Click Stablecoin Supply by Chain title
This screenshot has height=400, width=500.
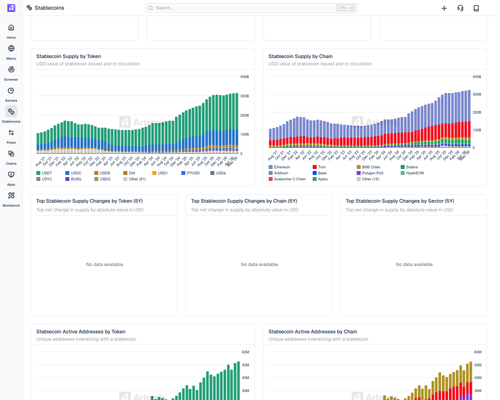[301, 56]
